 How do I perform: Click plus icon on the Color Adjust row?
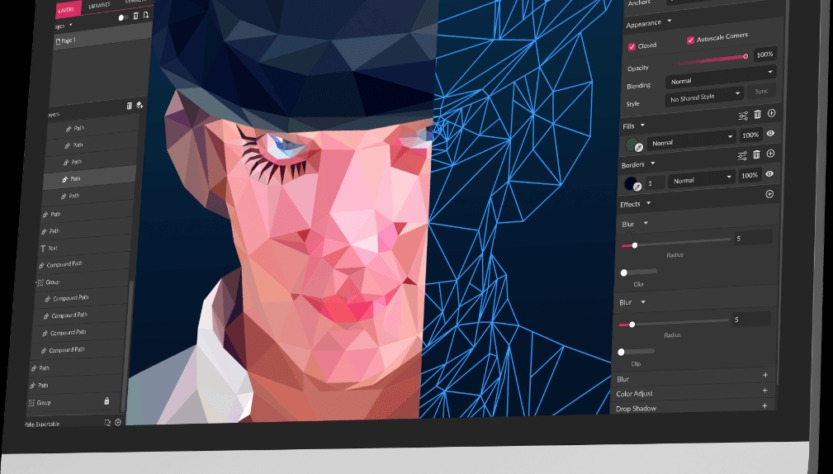pyautogui.click(x=765, y=391)
